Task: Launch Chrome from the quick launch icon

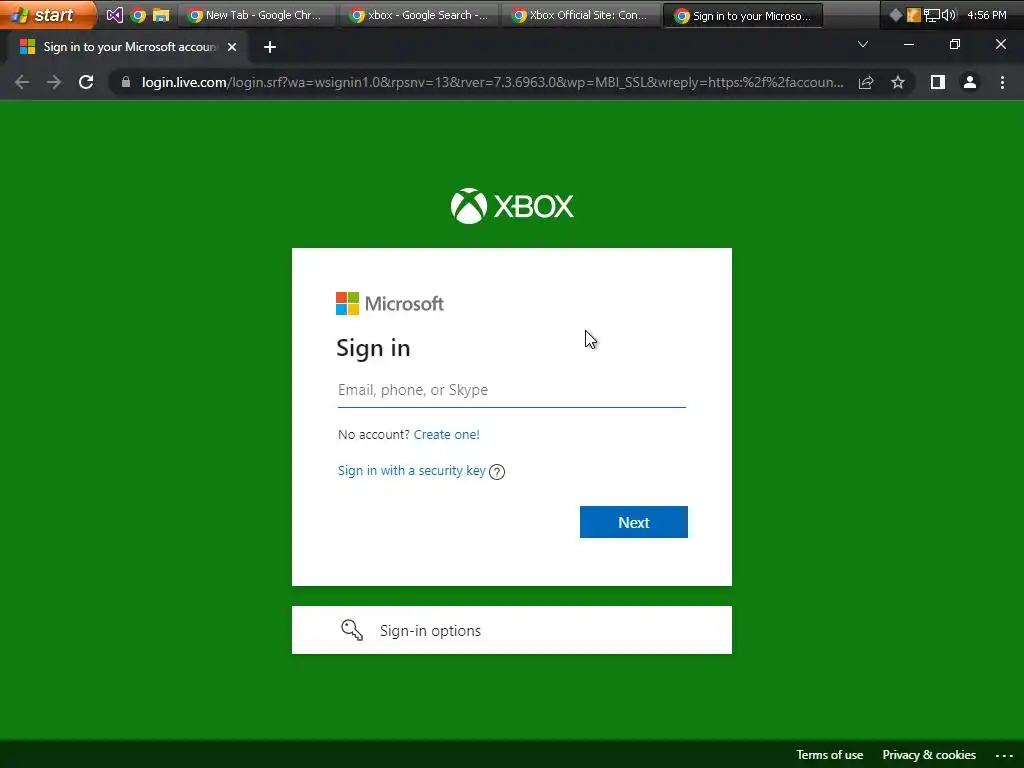Action: [x=138, y=14]
